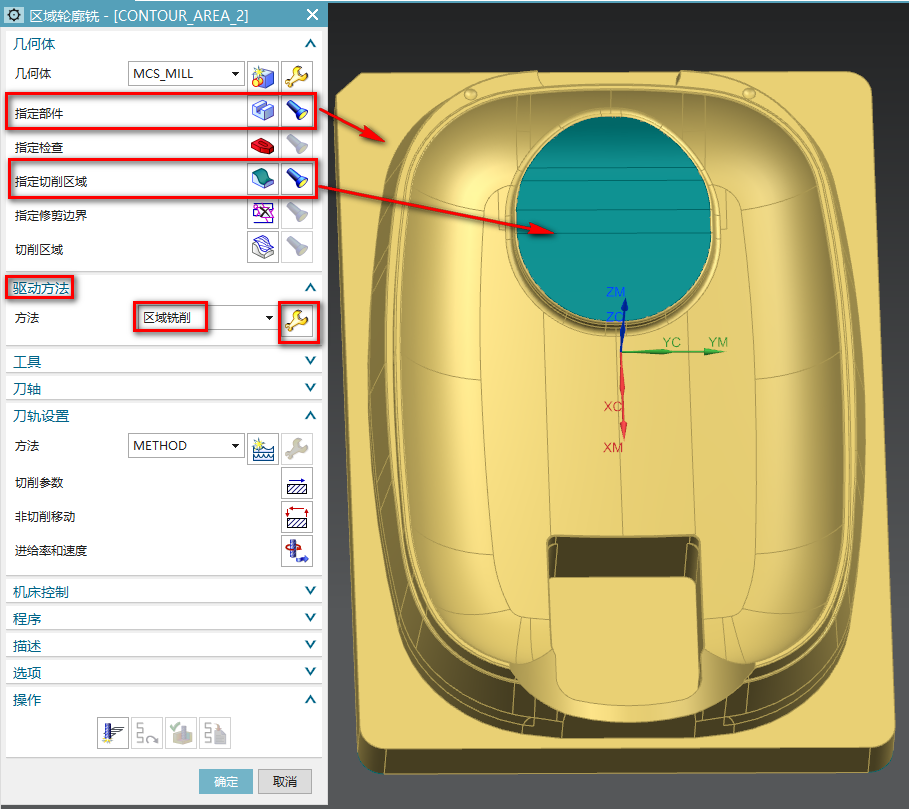Click the 确定 button

226,782
